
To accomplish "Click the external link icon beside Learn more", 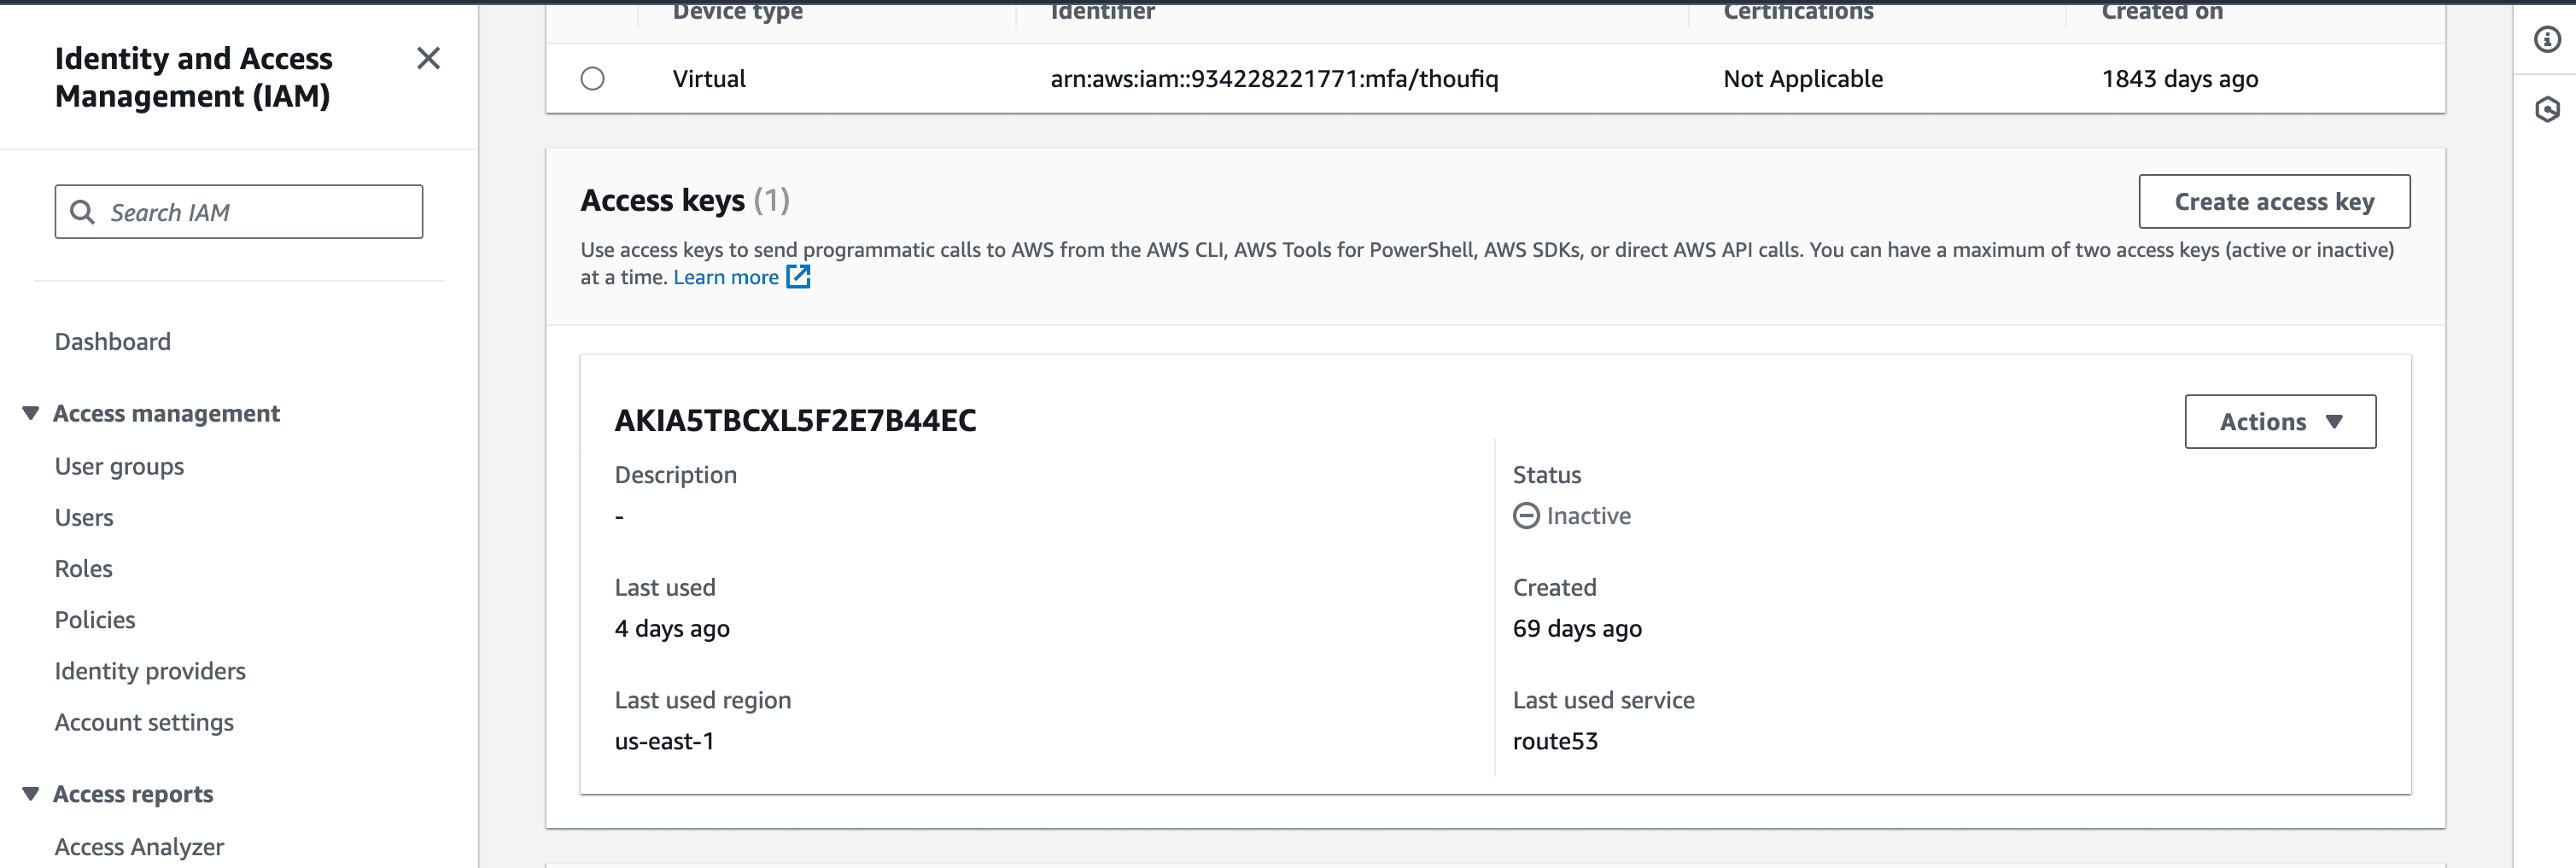I will [798, 277].
